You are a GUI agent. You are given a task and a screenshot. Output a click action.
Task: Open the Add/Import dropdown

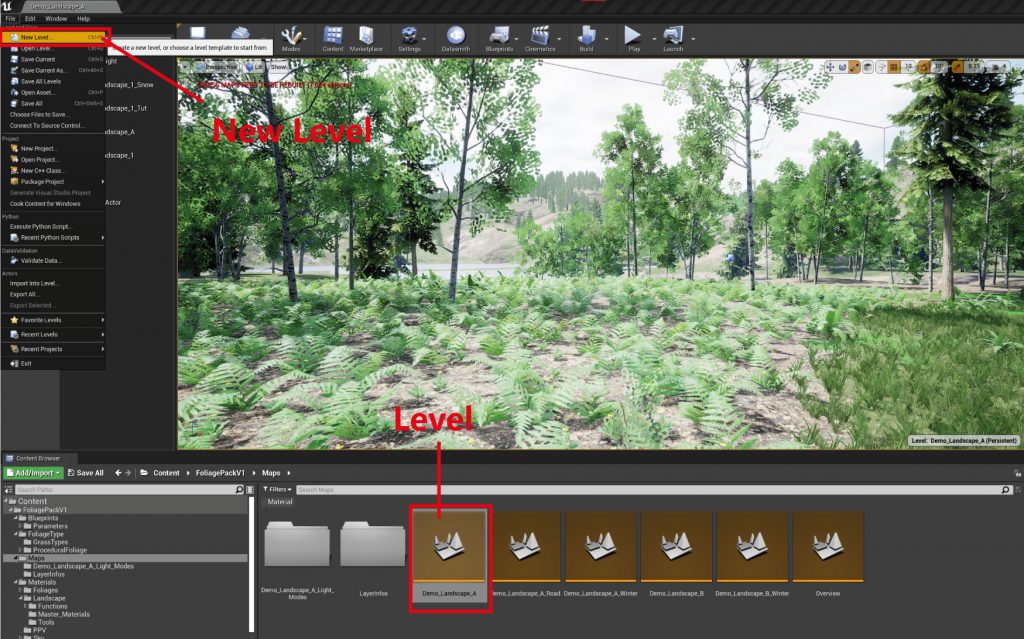(33, 472)
